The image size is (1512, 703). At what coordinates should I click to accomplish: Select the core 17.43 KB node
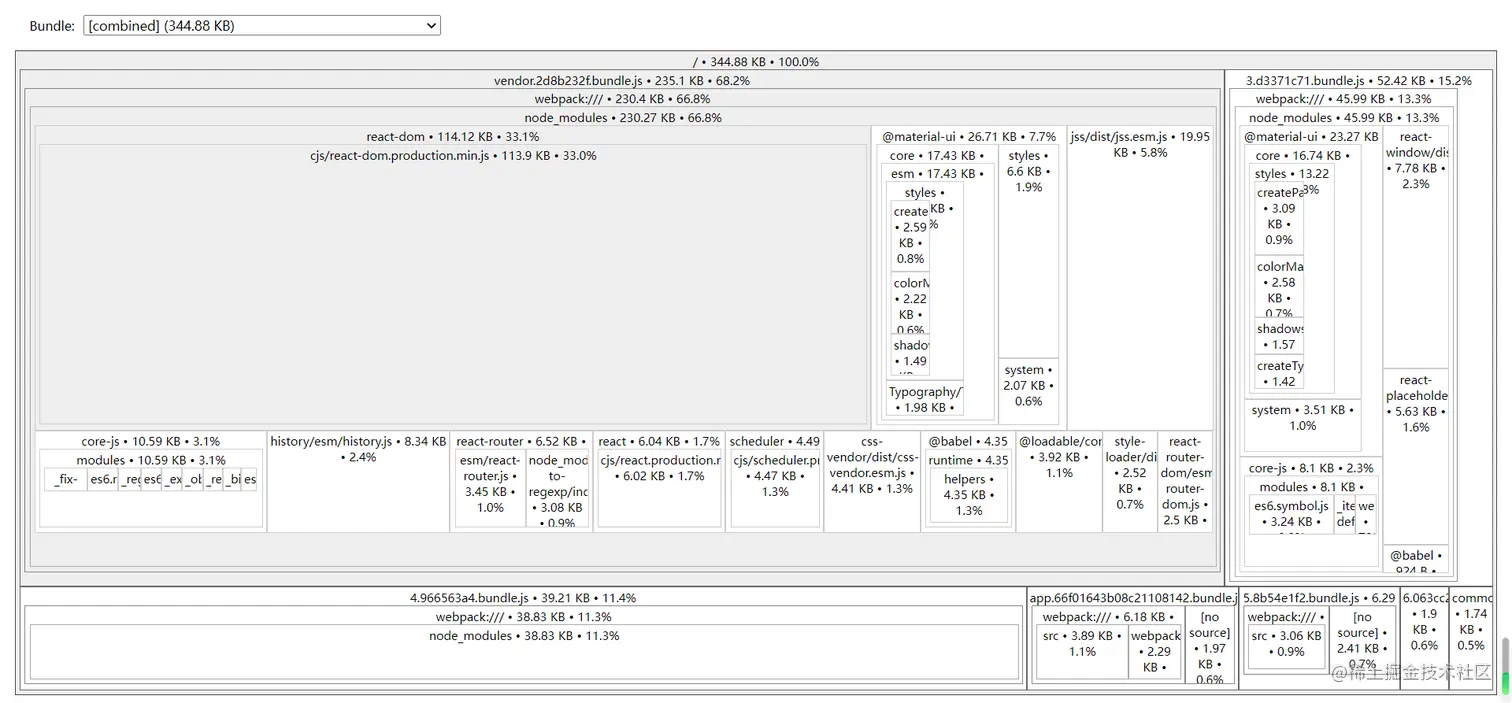coord(937,155)
